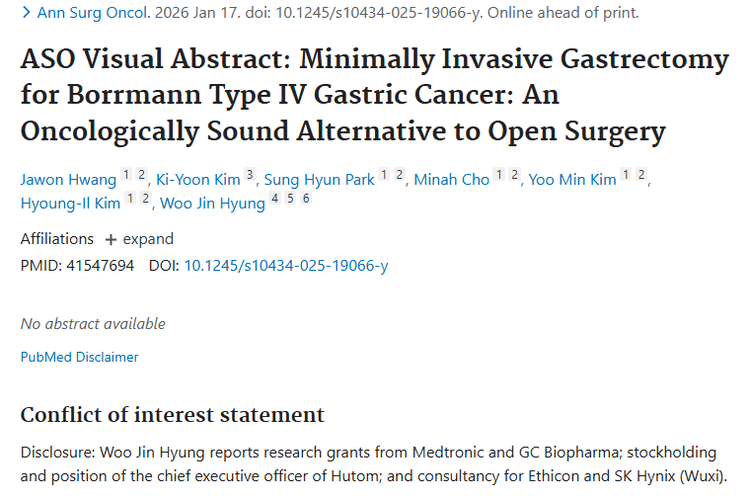
Task: Open author Jawon Hwang's link
Action: tap(68, 180)
